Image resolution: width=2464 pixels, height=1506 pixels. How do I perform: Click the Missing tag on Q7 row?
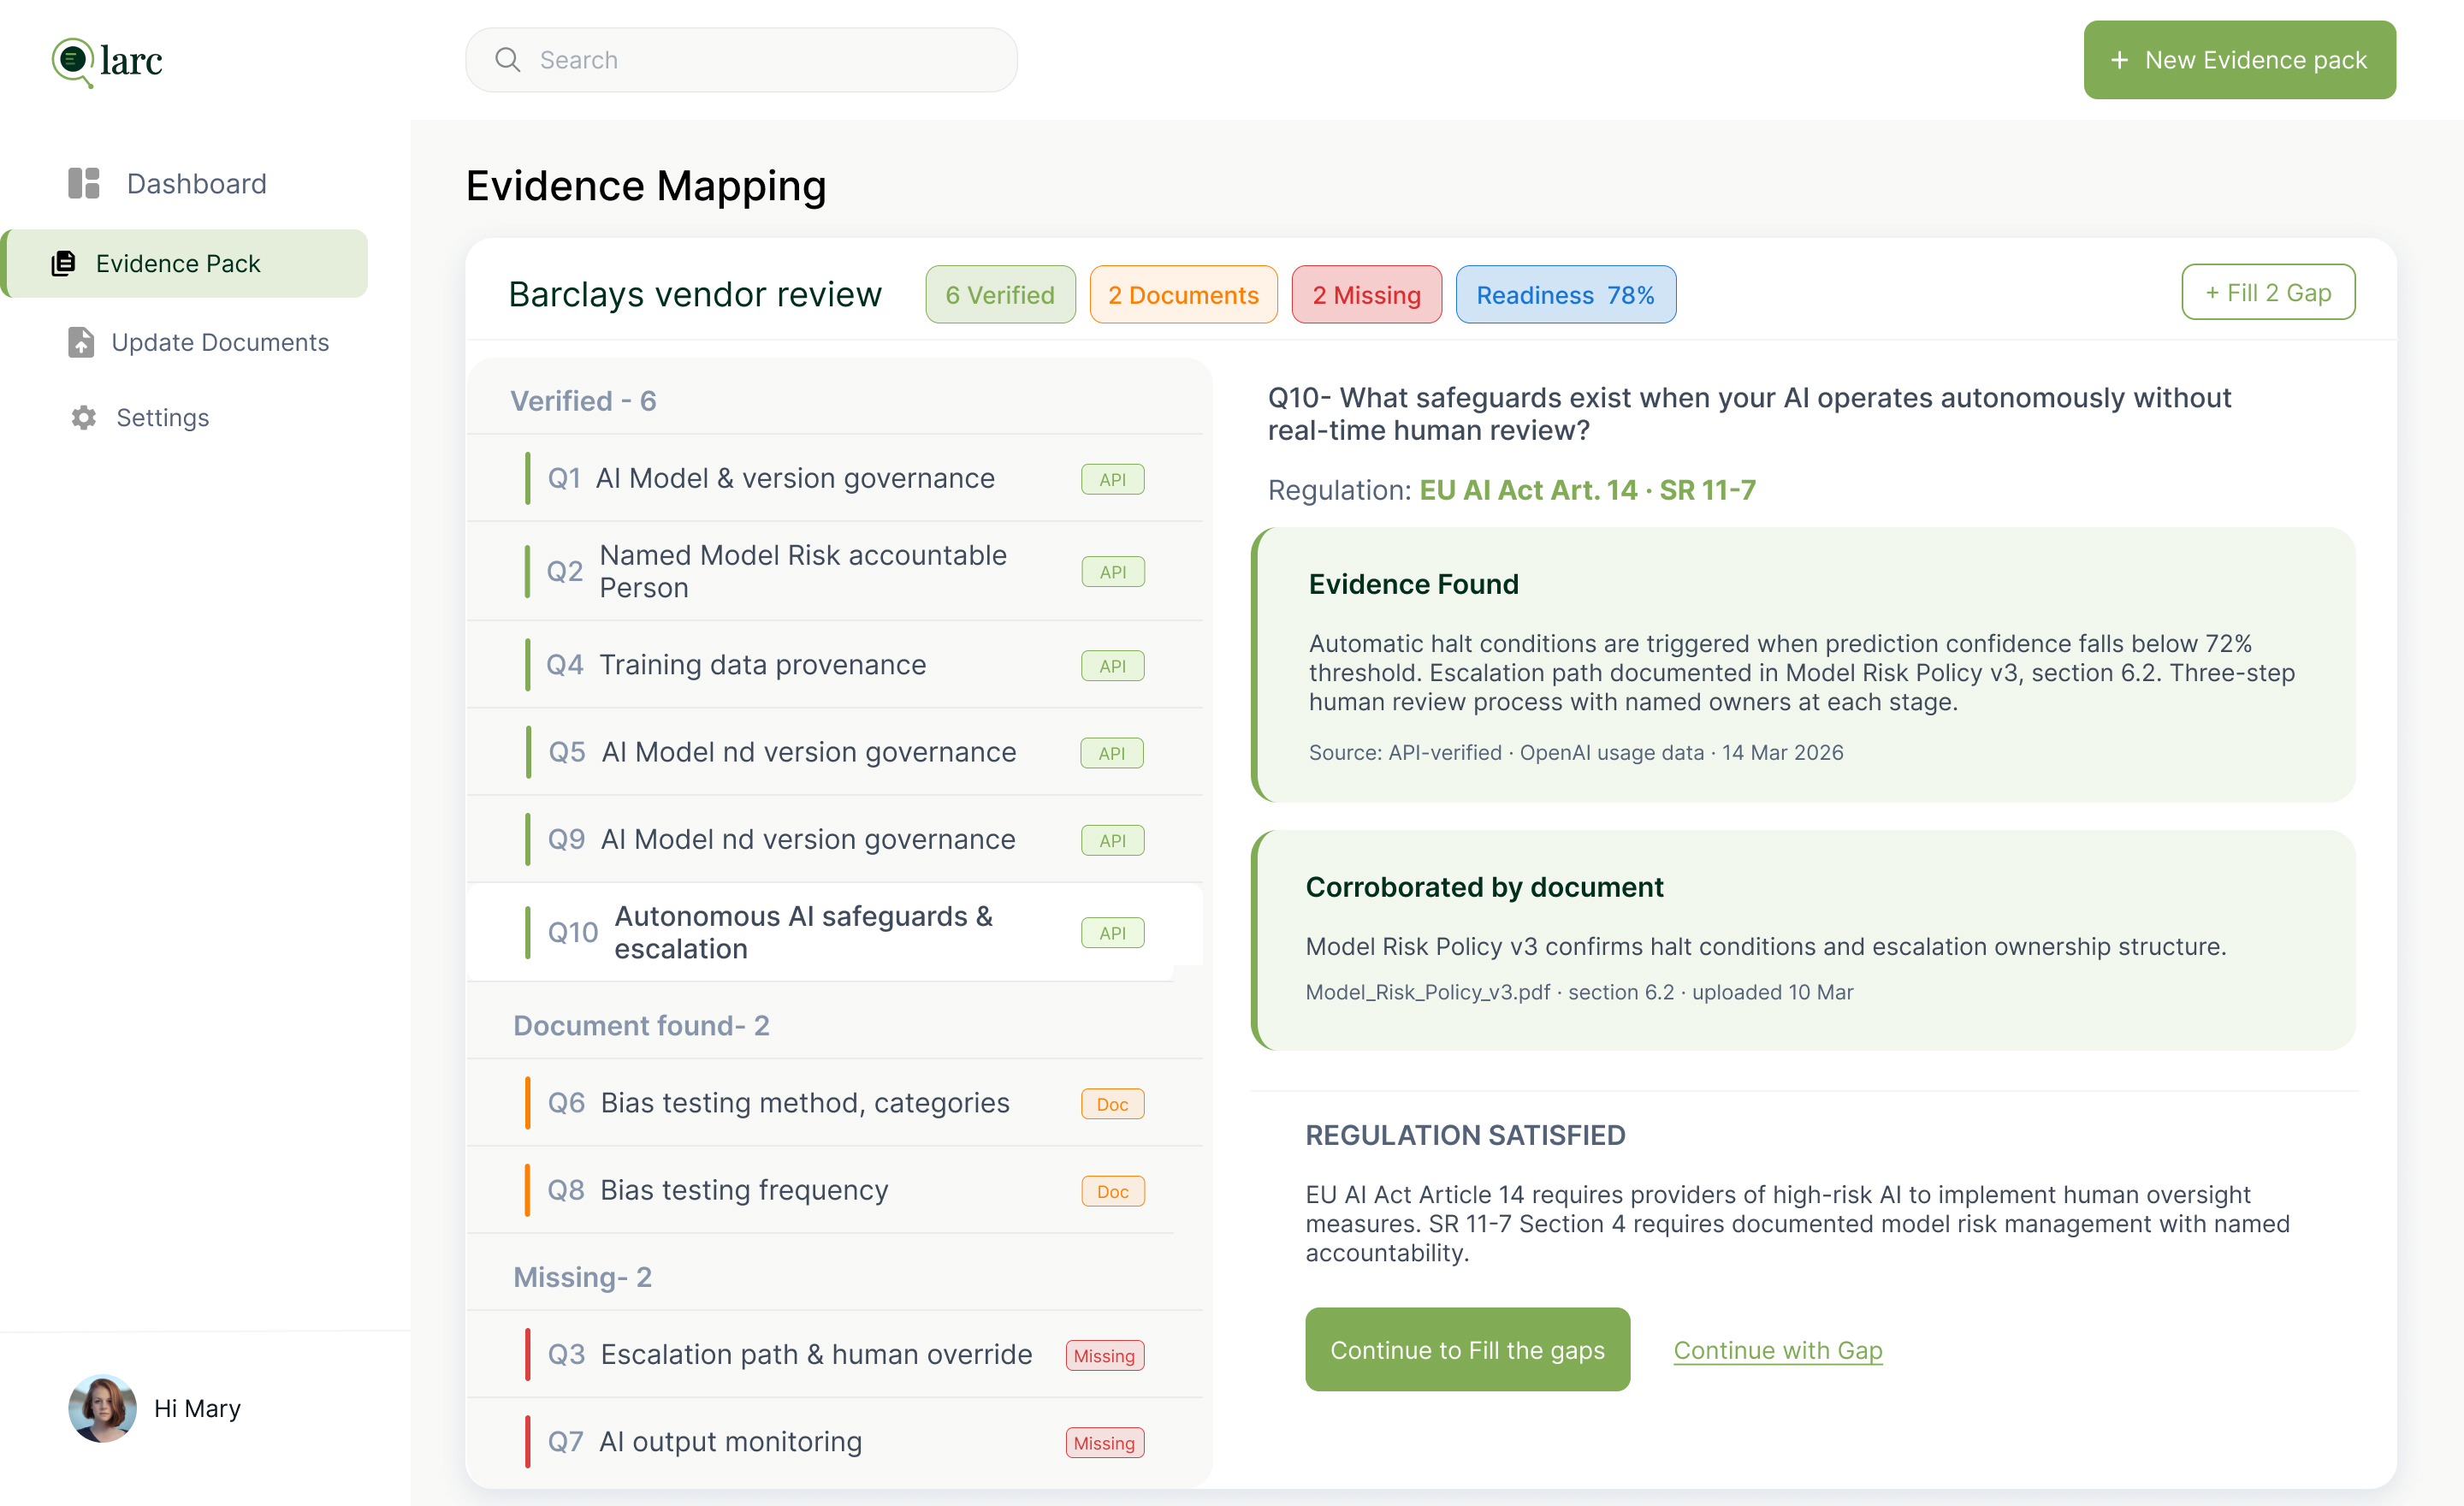(x=1104, y=1443)
